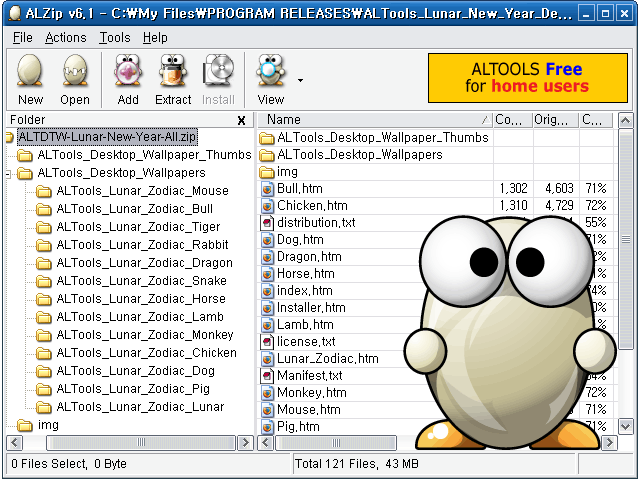
Task: Select ALTools_Lunar_Zodiac_Bull folder in tree
Action: (134, 209)
